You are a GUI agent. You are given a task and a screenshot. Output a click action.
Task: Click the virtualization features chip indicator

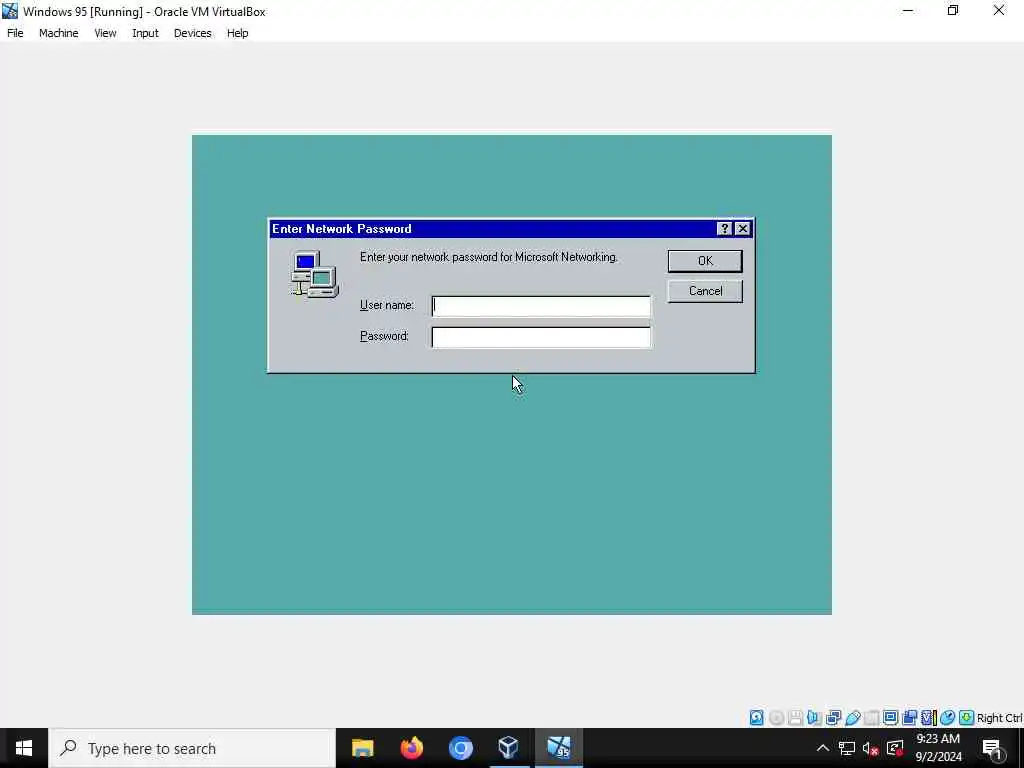point(929,718)
